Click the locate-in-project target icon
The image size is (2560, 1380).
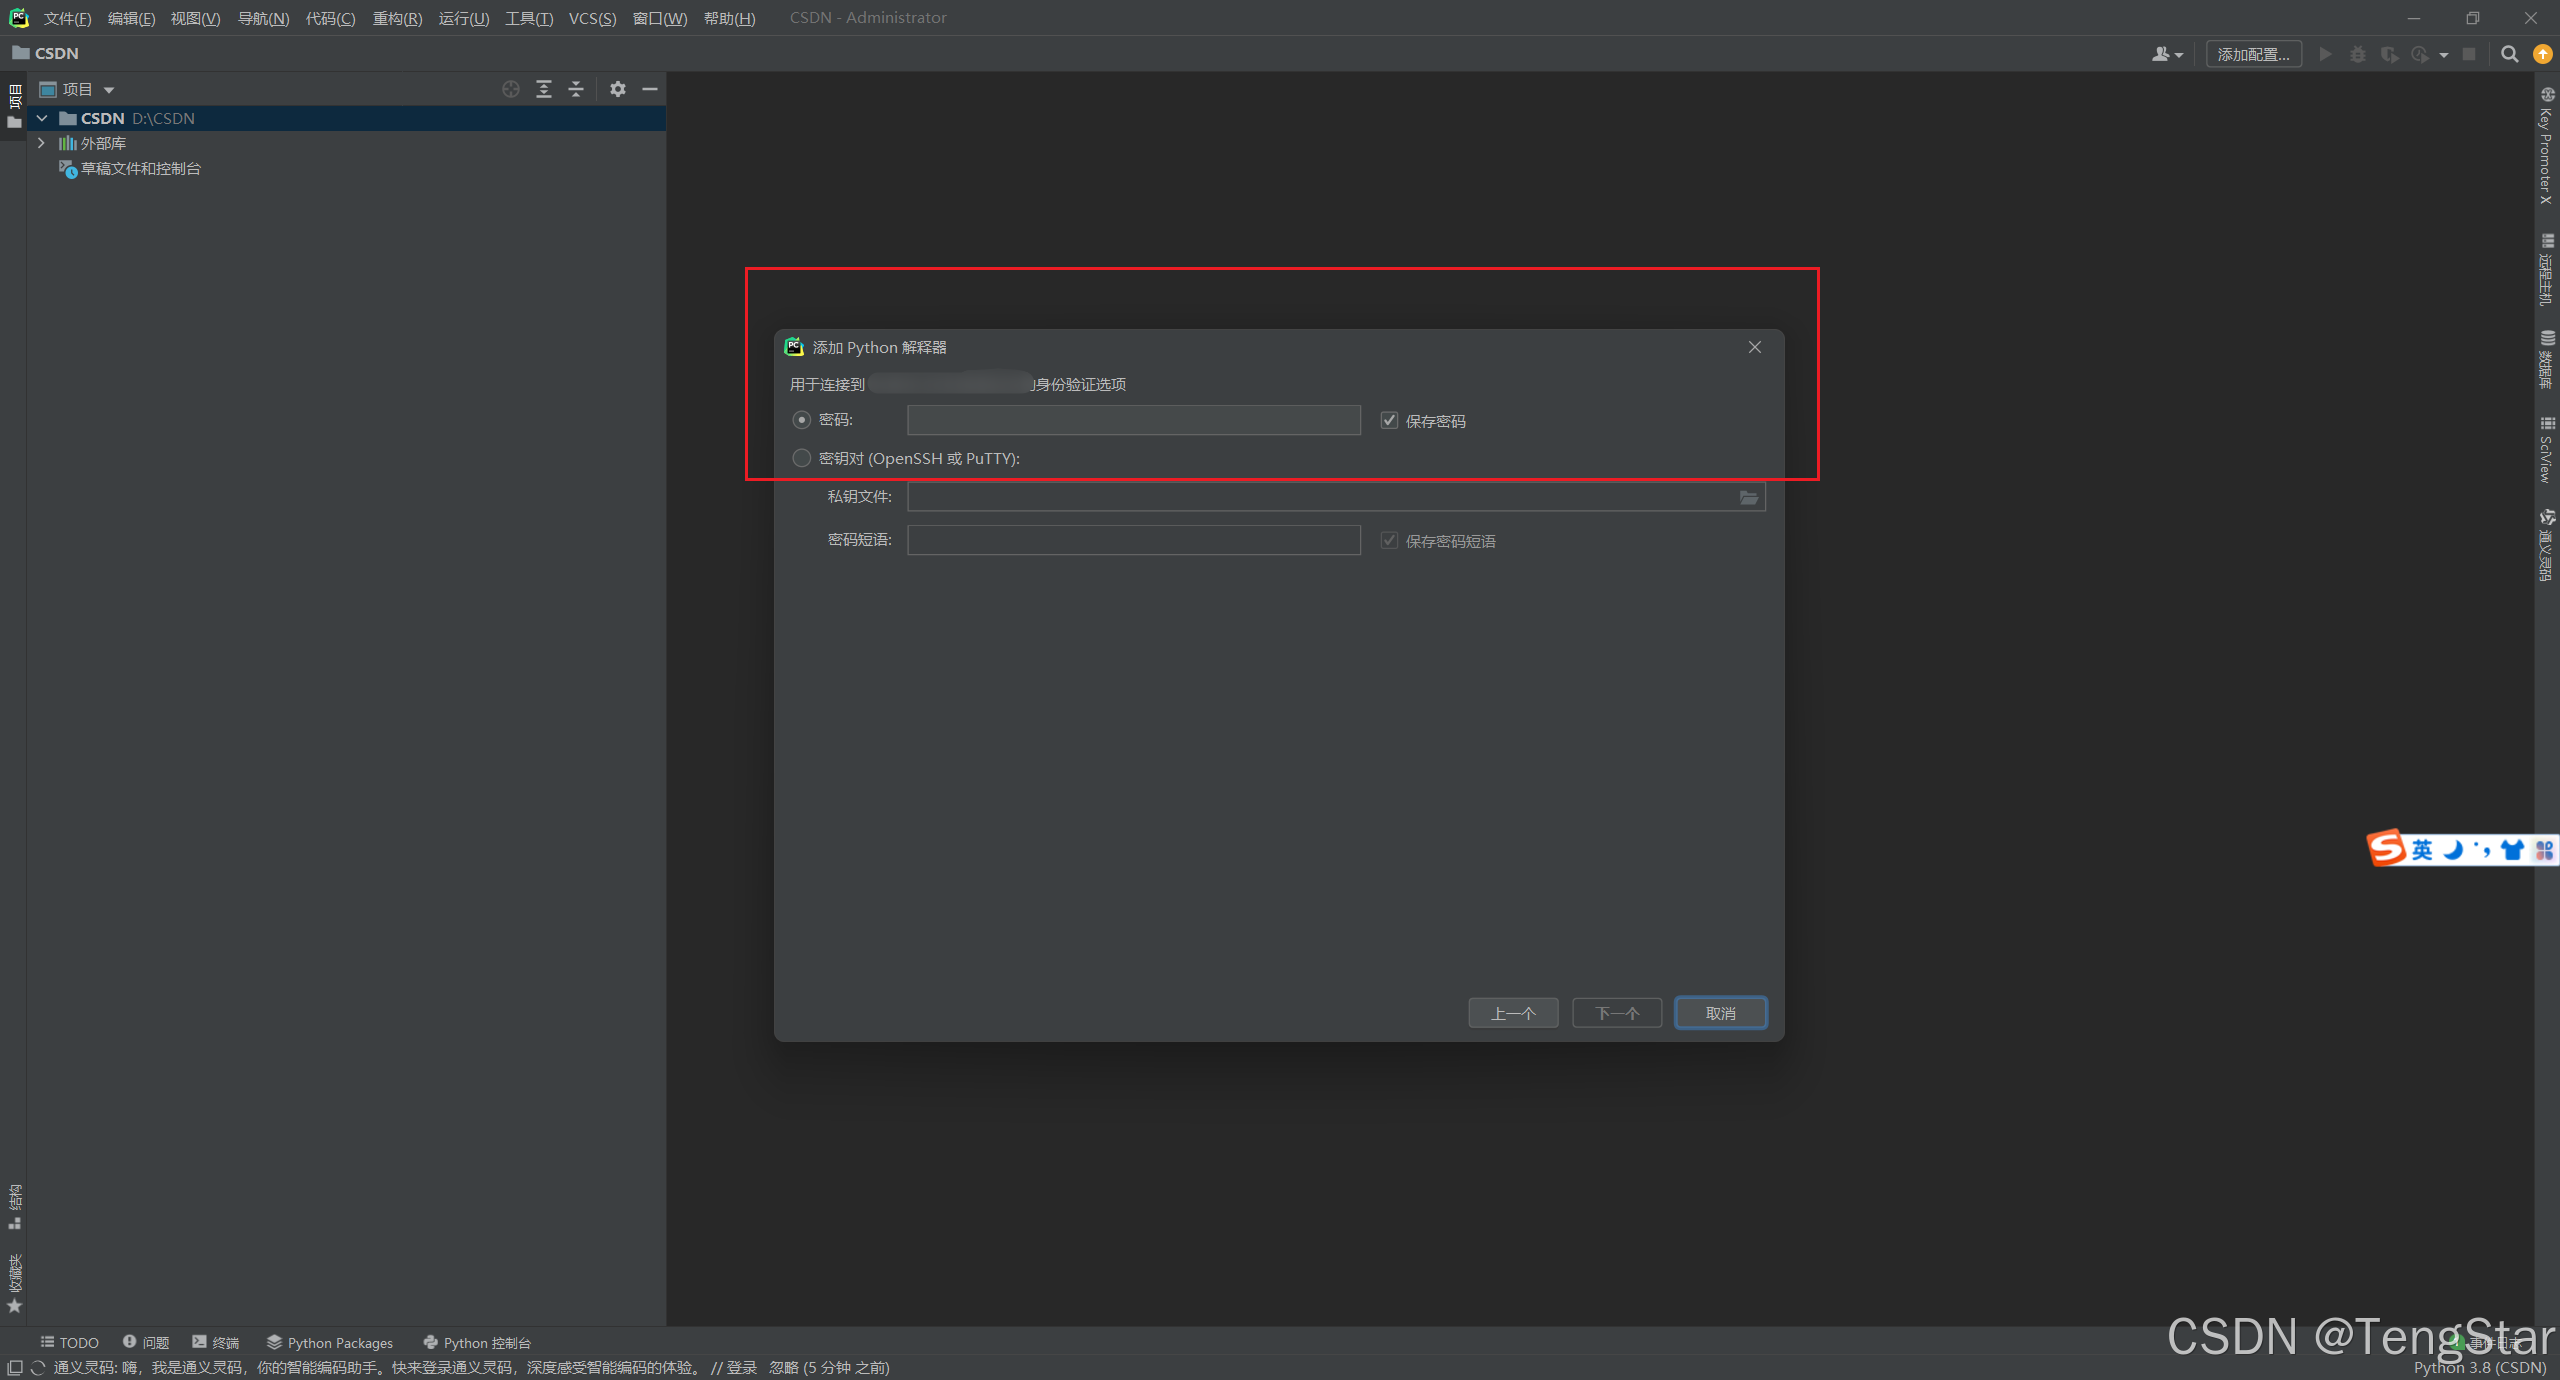point(511,89)
